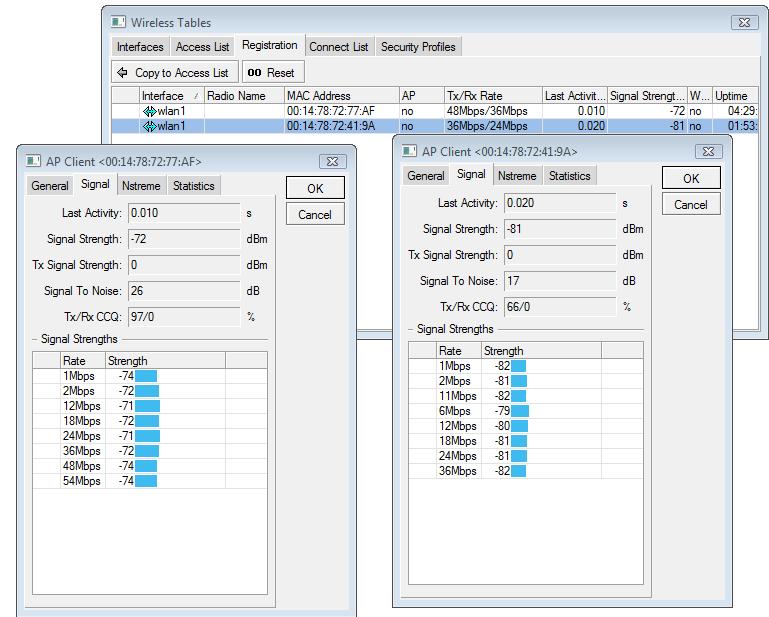The width and height of the screenshot is (769, 617).
Task: Select the 11Mbps row in 41:9A strengths
Action: coord(526,396)
